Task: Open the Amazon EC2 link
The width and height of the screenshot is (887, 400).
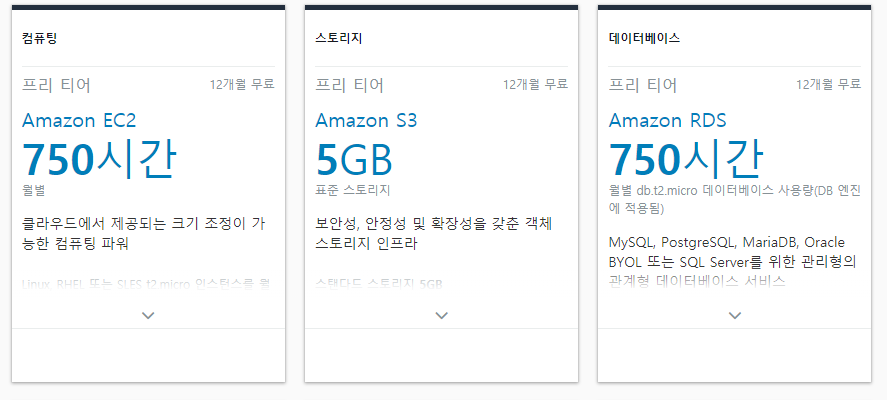Action: pos(79,121)
